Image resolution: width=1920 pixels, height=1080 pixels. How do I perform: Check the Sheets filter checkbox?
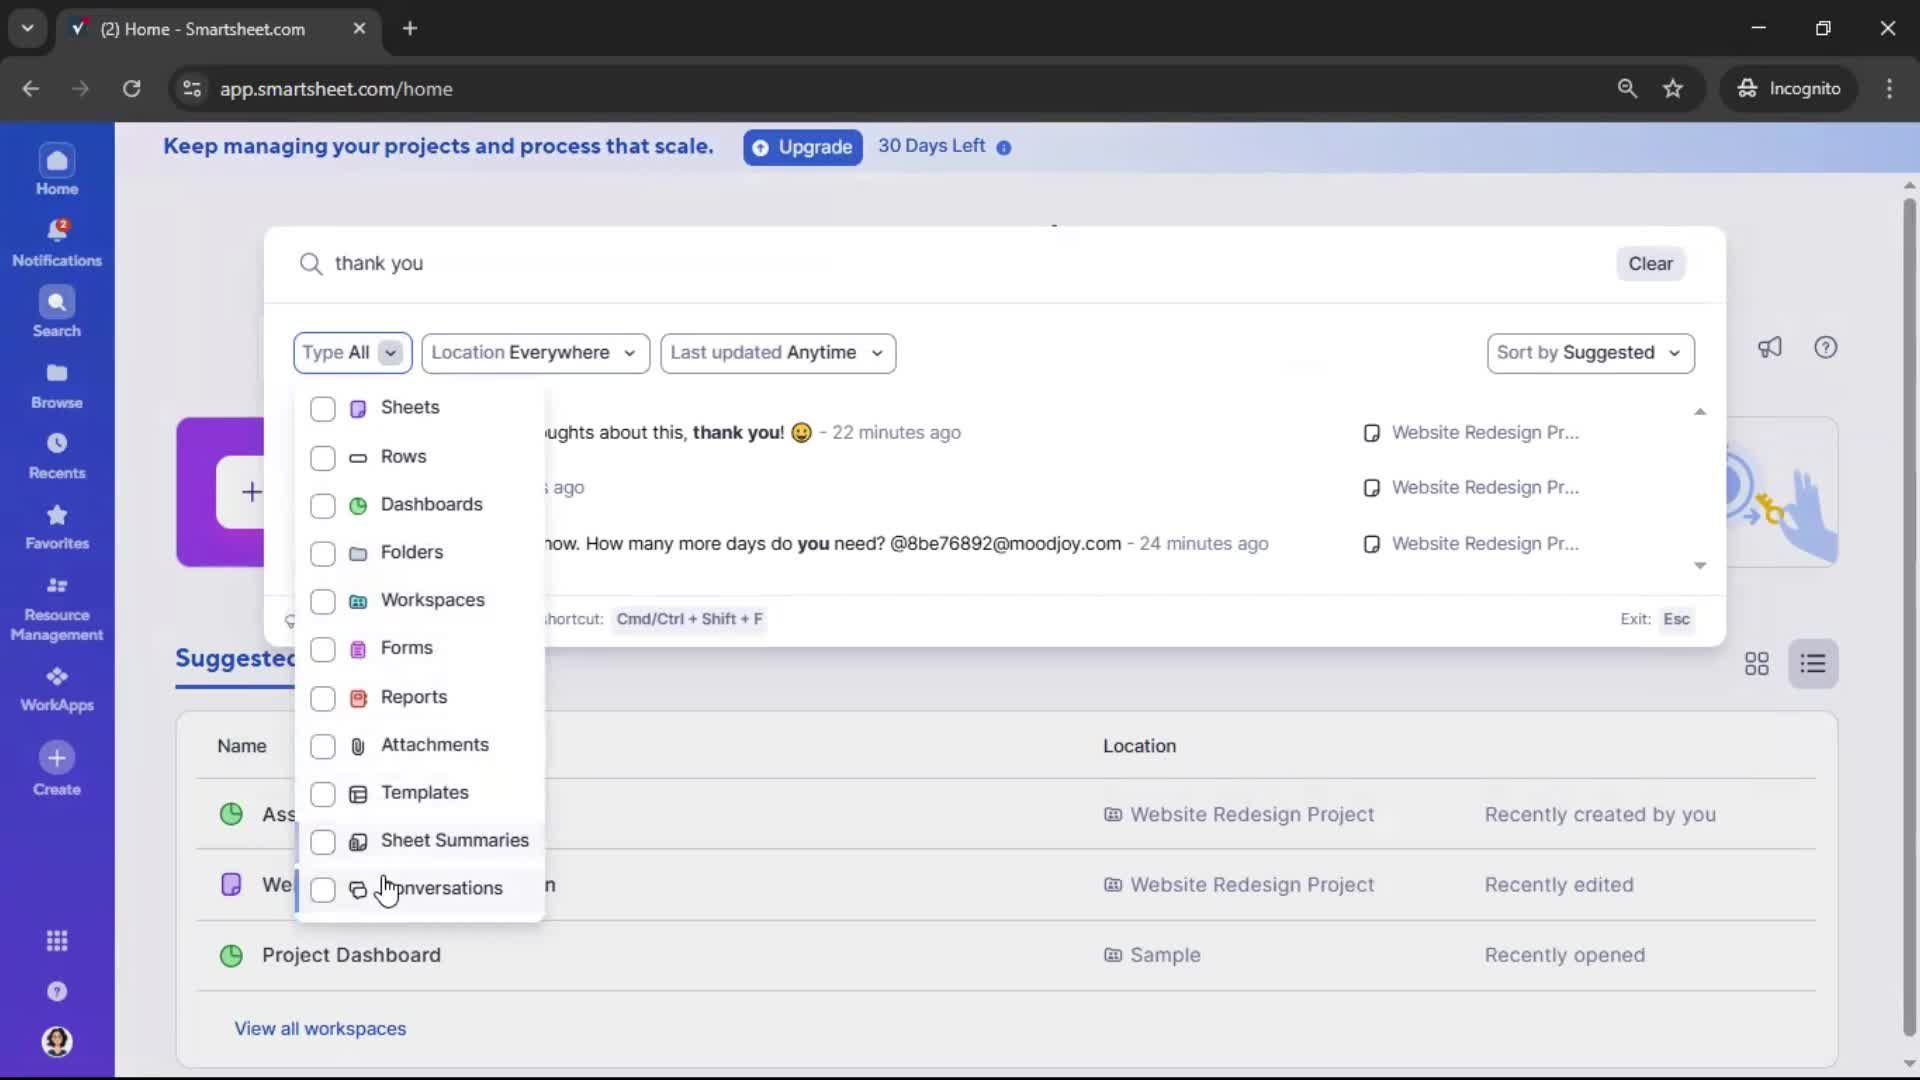321,409
